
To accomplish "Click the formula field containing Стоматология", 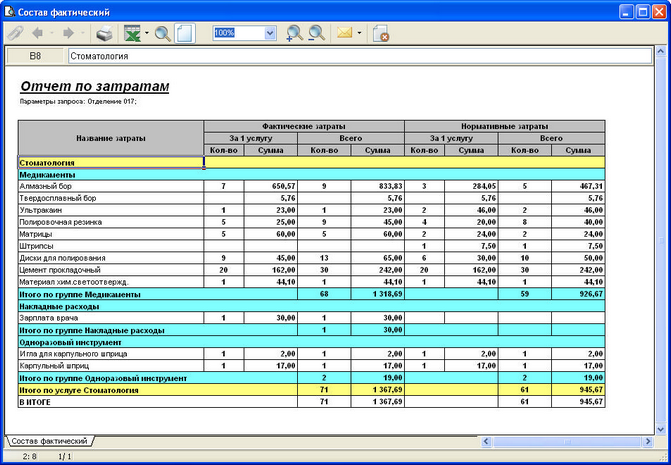I will point(360,56).
